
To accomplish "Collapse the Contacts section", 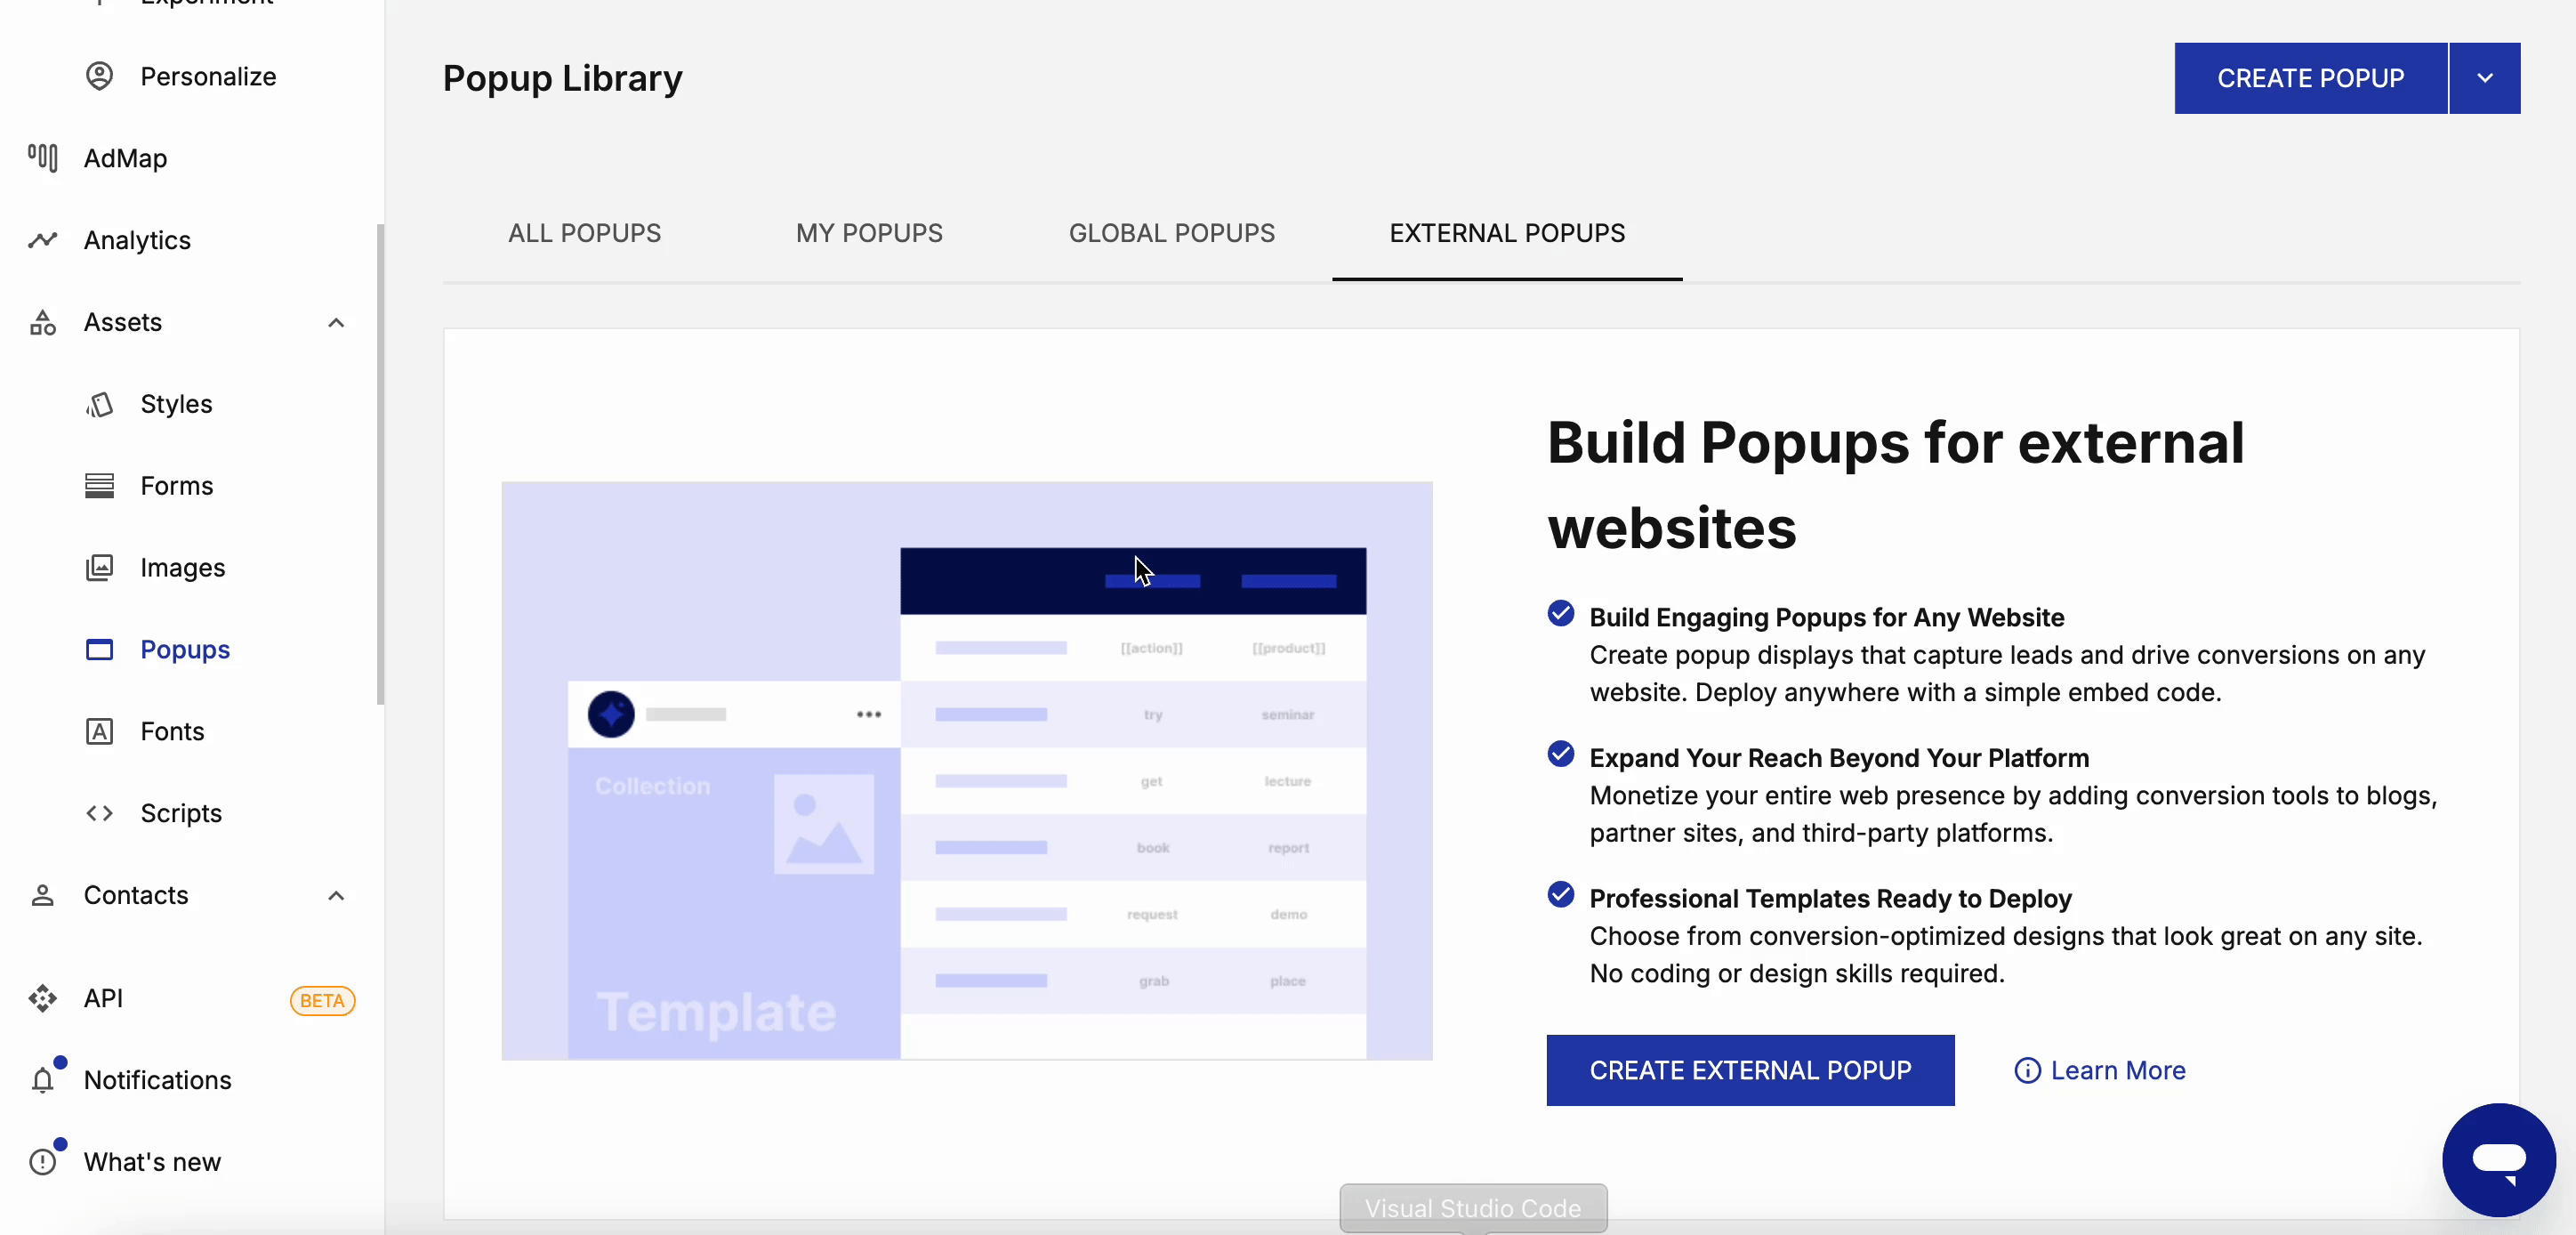I will (x=336, y=896).
